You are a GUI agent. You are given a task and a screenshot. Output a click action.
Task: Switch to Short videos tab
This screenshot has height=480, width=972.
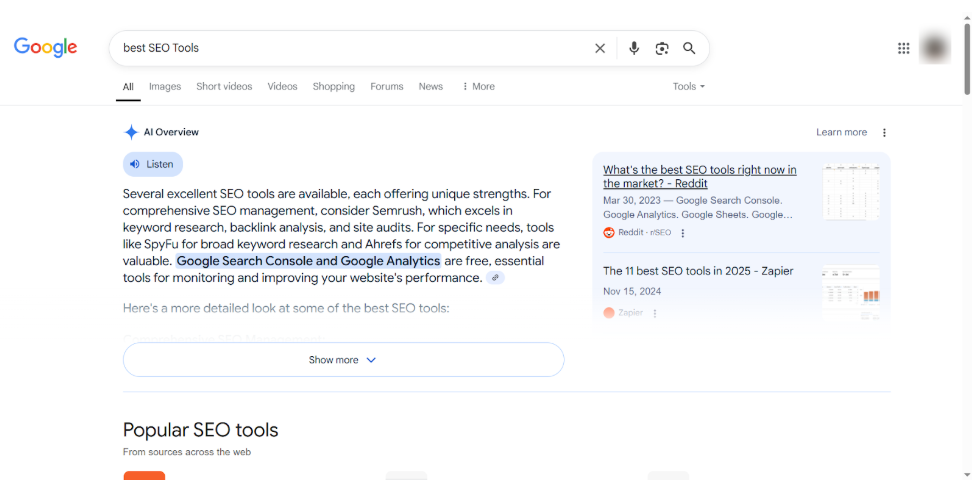pyautogui.click(x=224, y=87)
